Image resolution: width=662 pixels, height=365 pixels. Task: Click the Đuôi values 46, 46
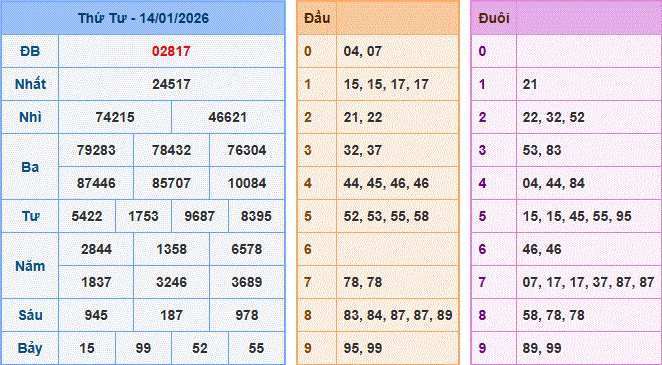[542, 249]
